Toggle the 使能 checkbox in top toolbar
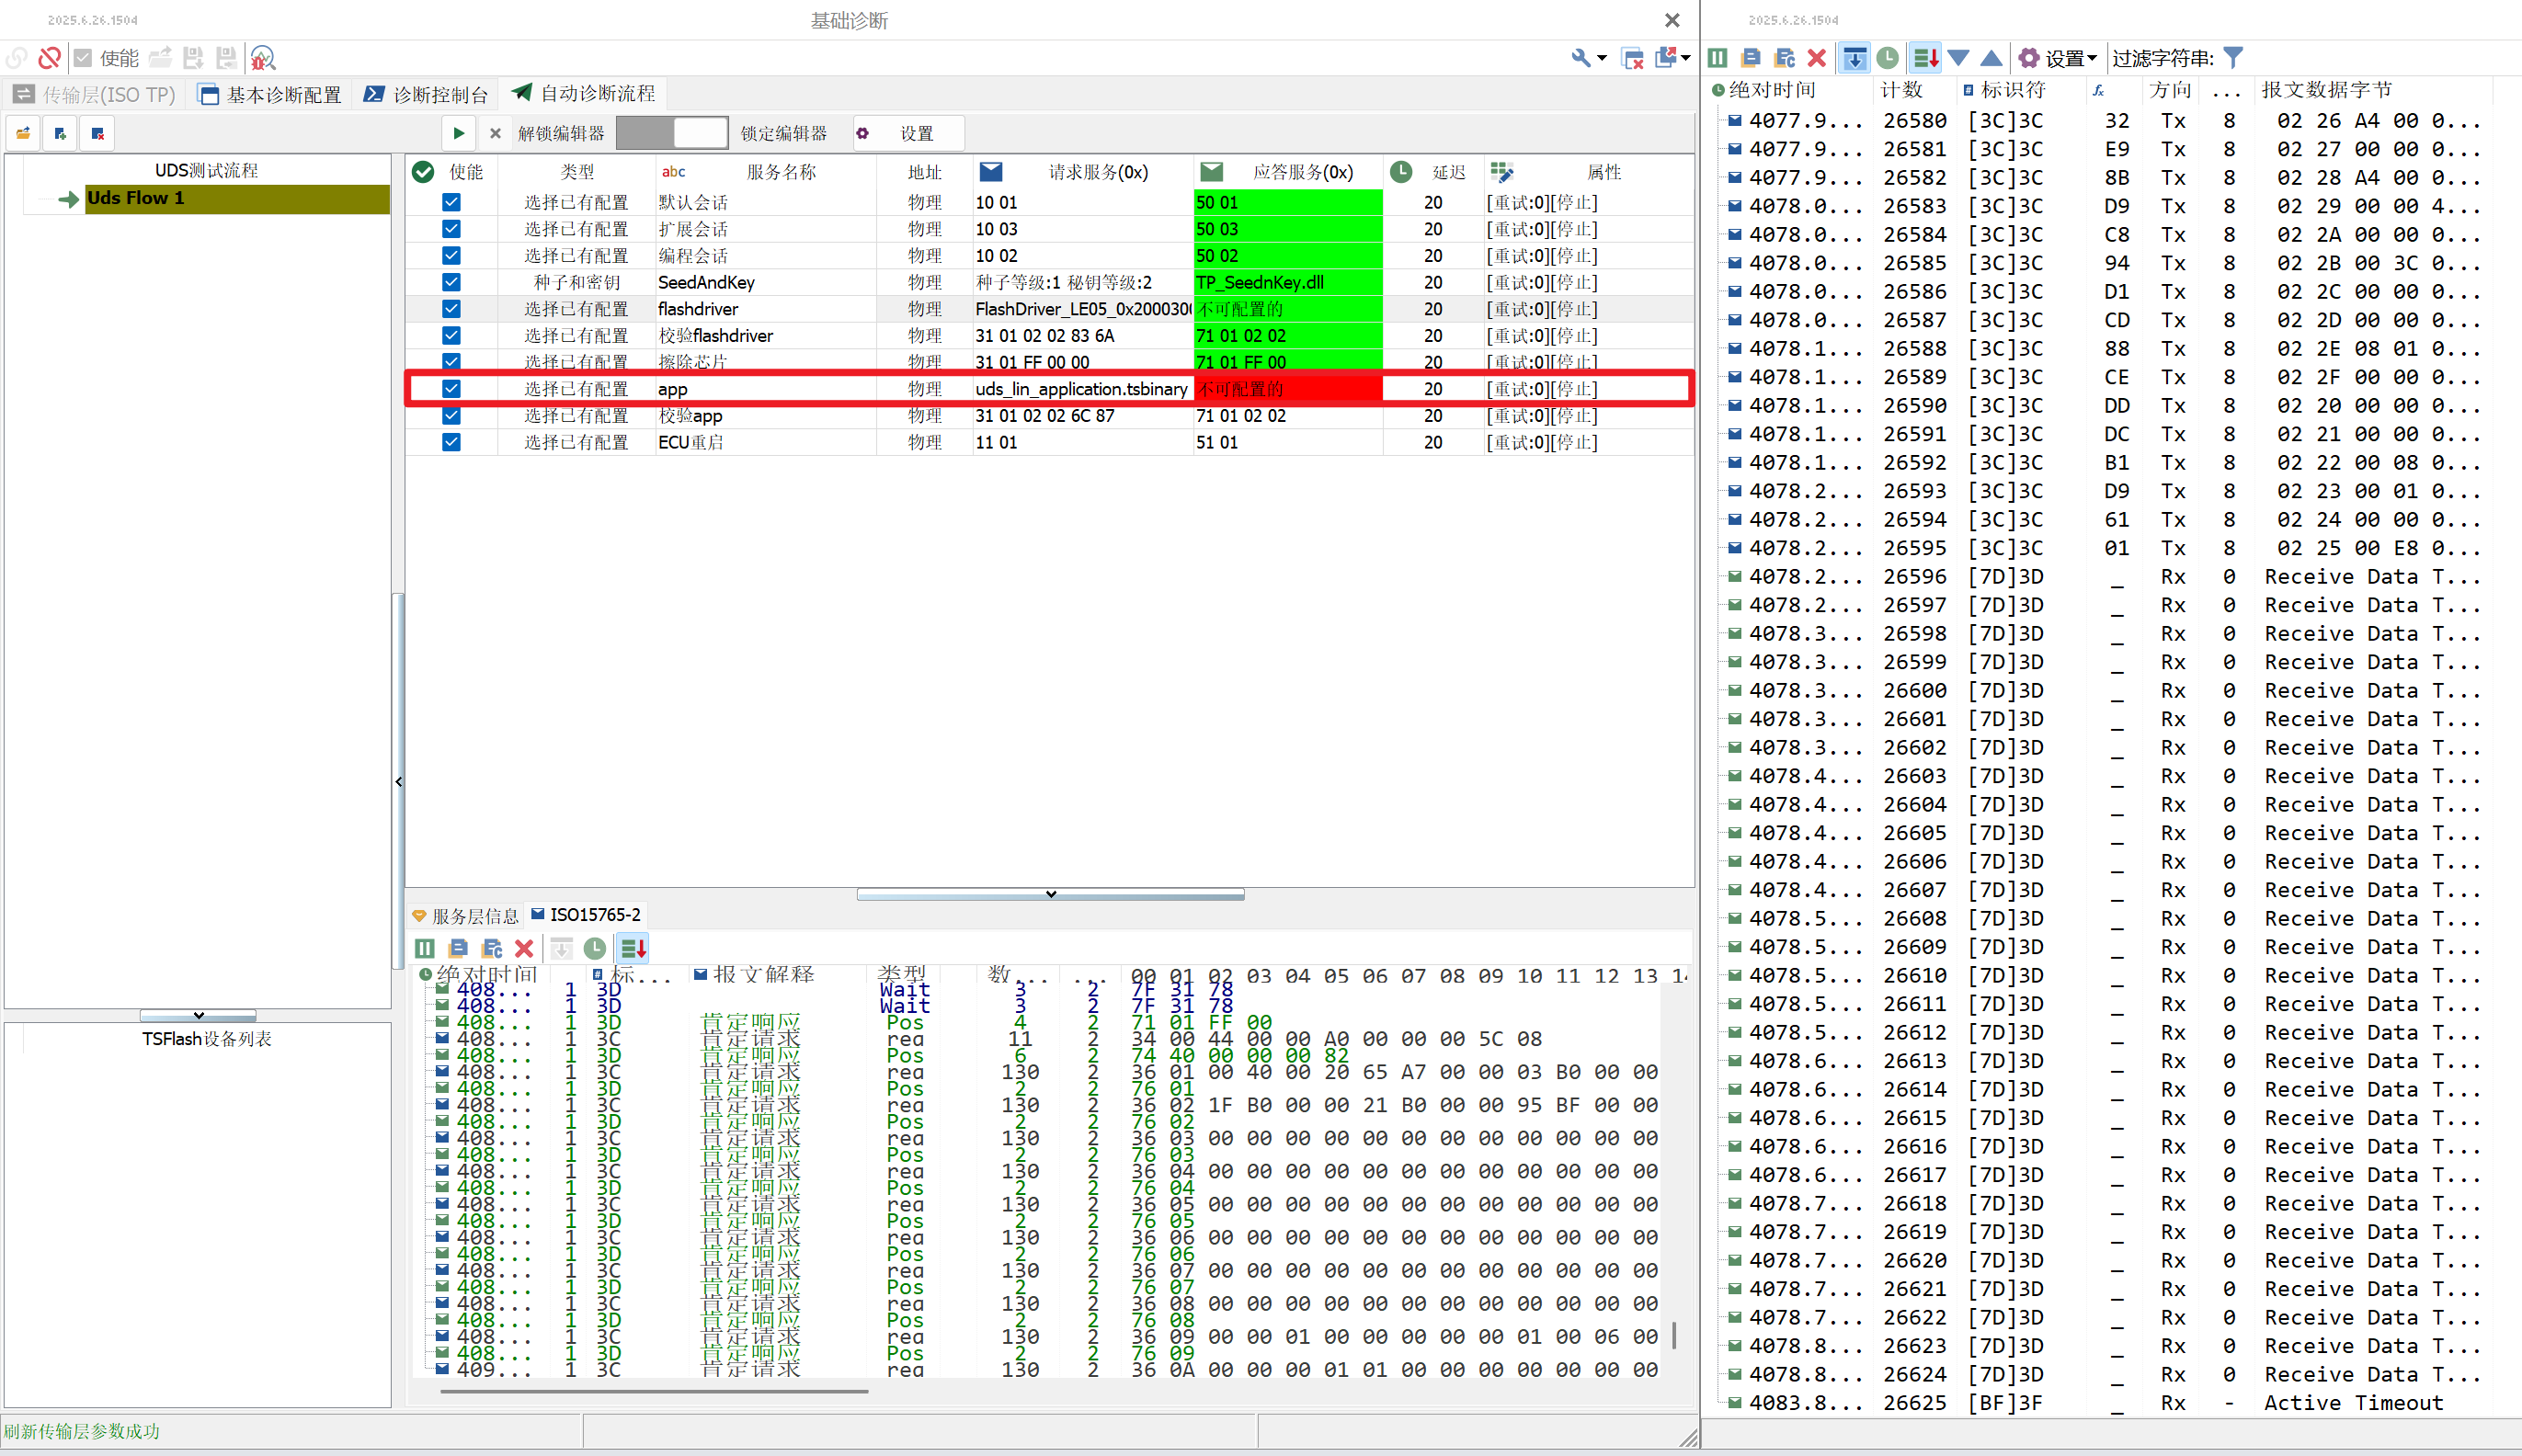 (84, 58)
